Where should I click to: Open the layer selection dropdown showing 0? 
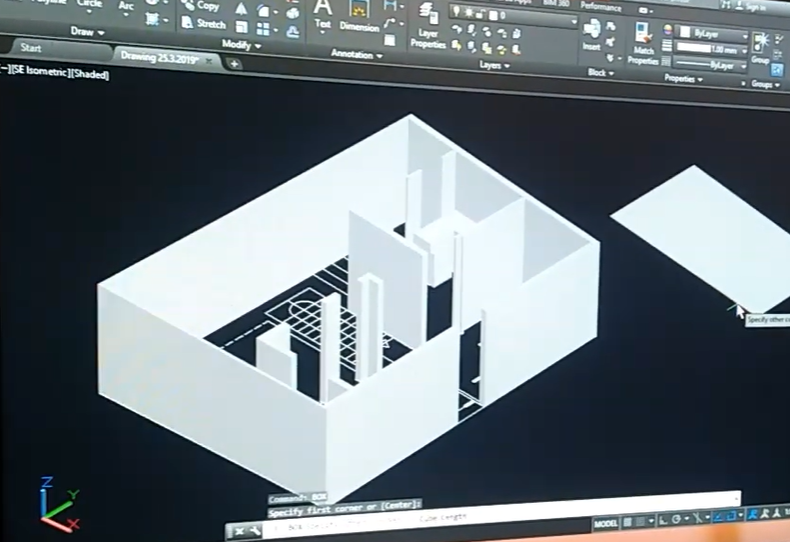coord(513,18)
